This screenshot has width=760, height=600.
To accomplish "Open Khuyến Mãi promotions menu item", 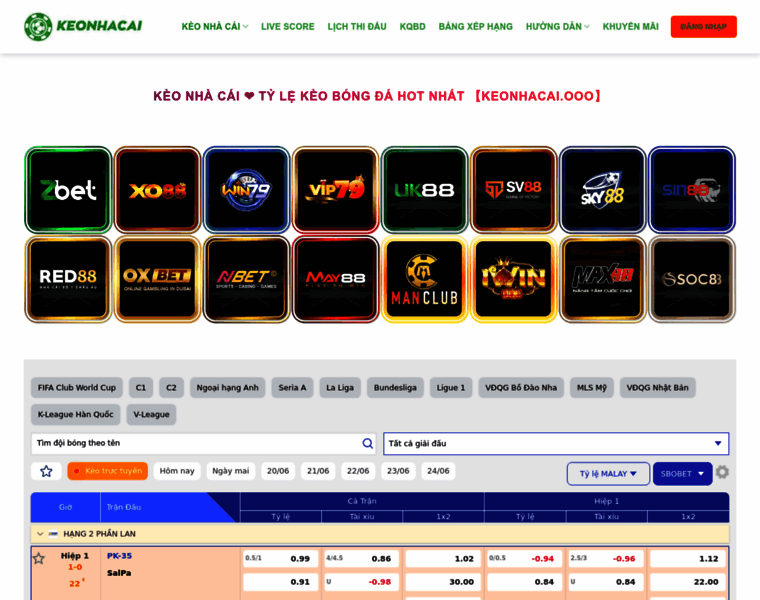I will (x=631, y=27).
